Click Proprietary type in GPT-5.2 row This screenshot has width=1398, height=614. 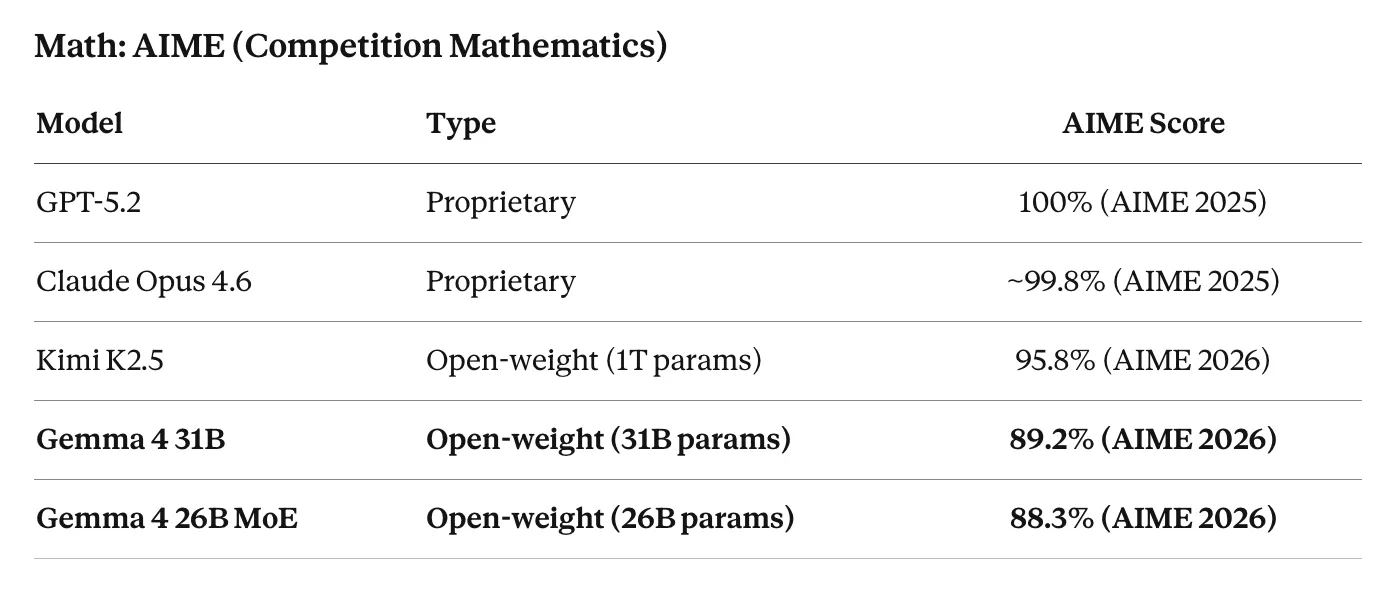pos(501,203)
